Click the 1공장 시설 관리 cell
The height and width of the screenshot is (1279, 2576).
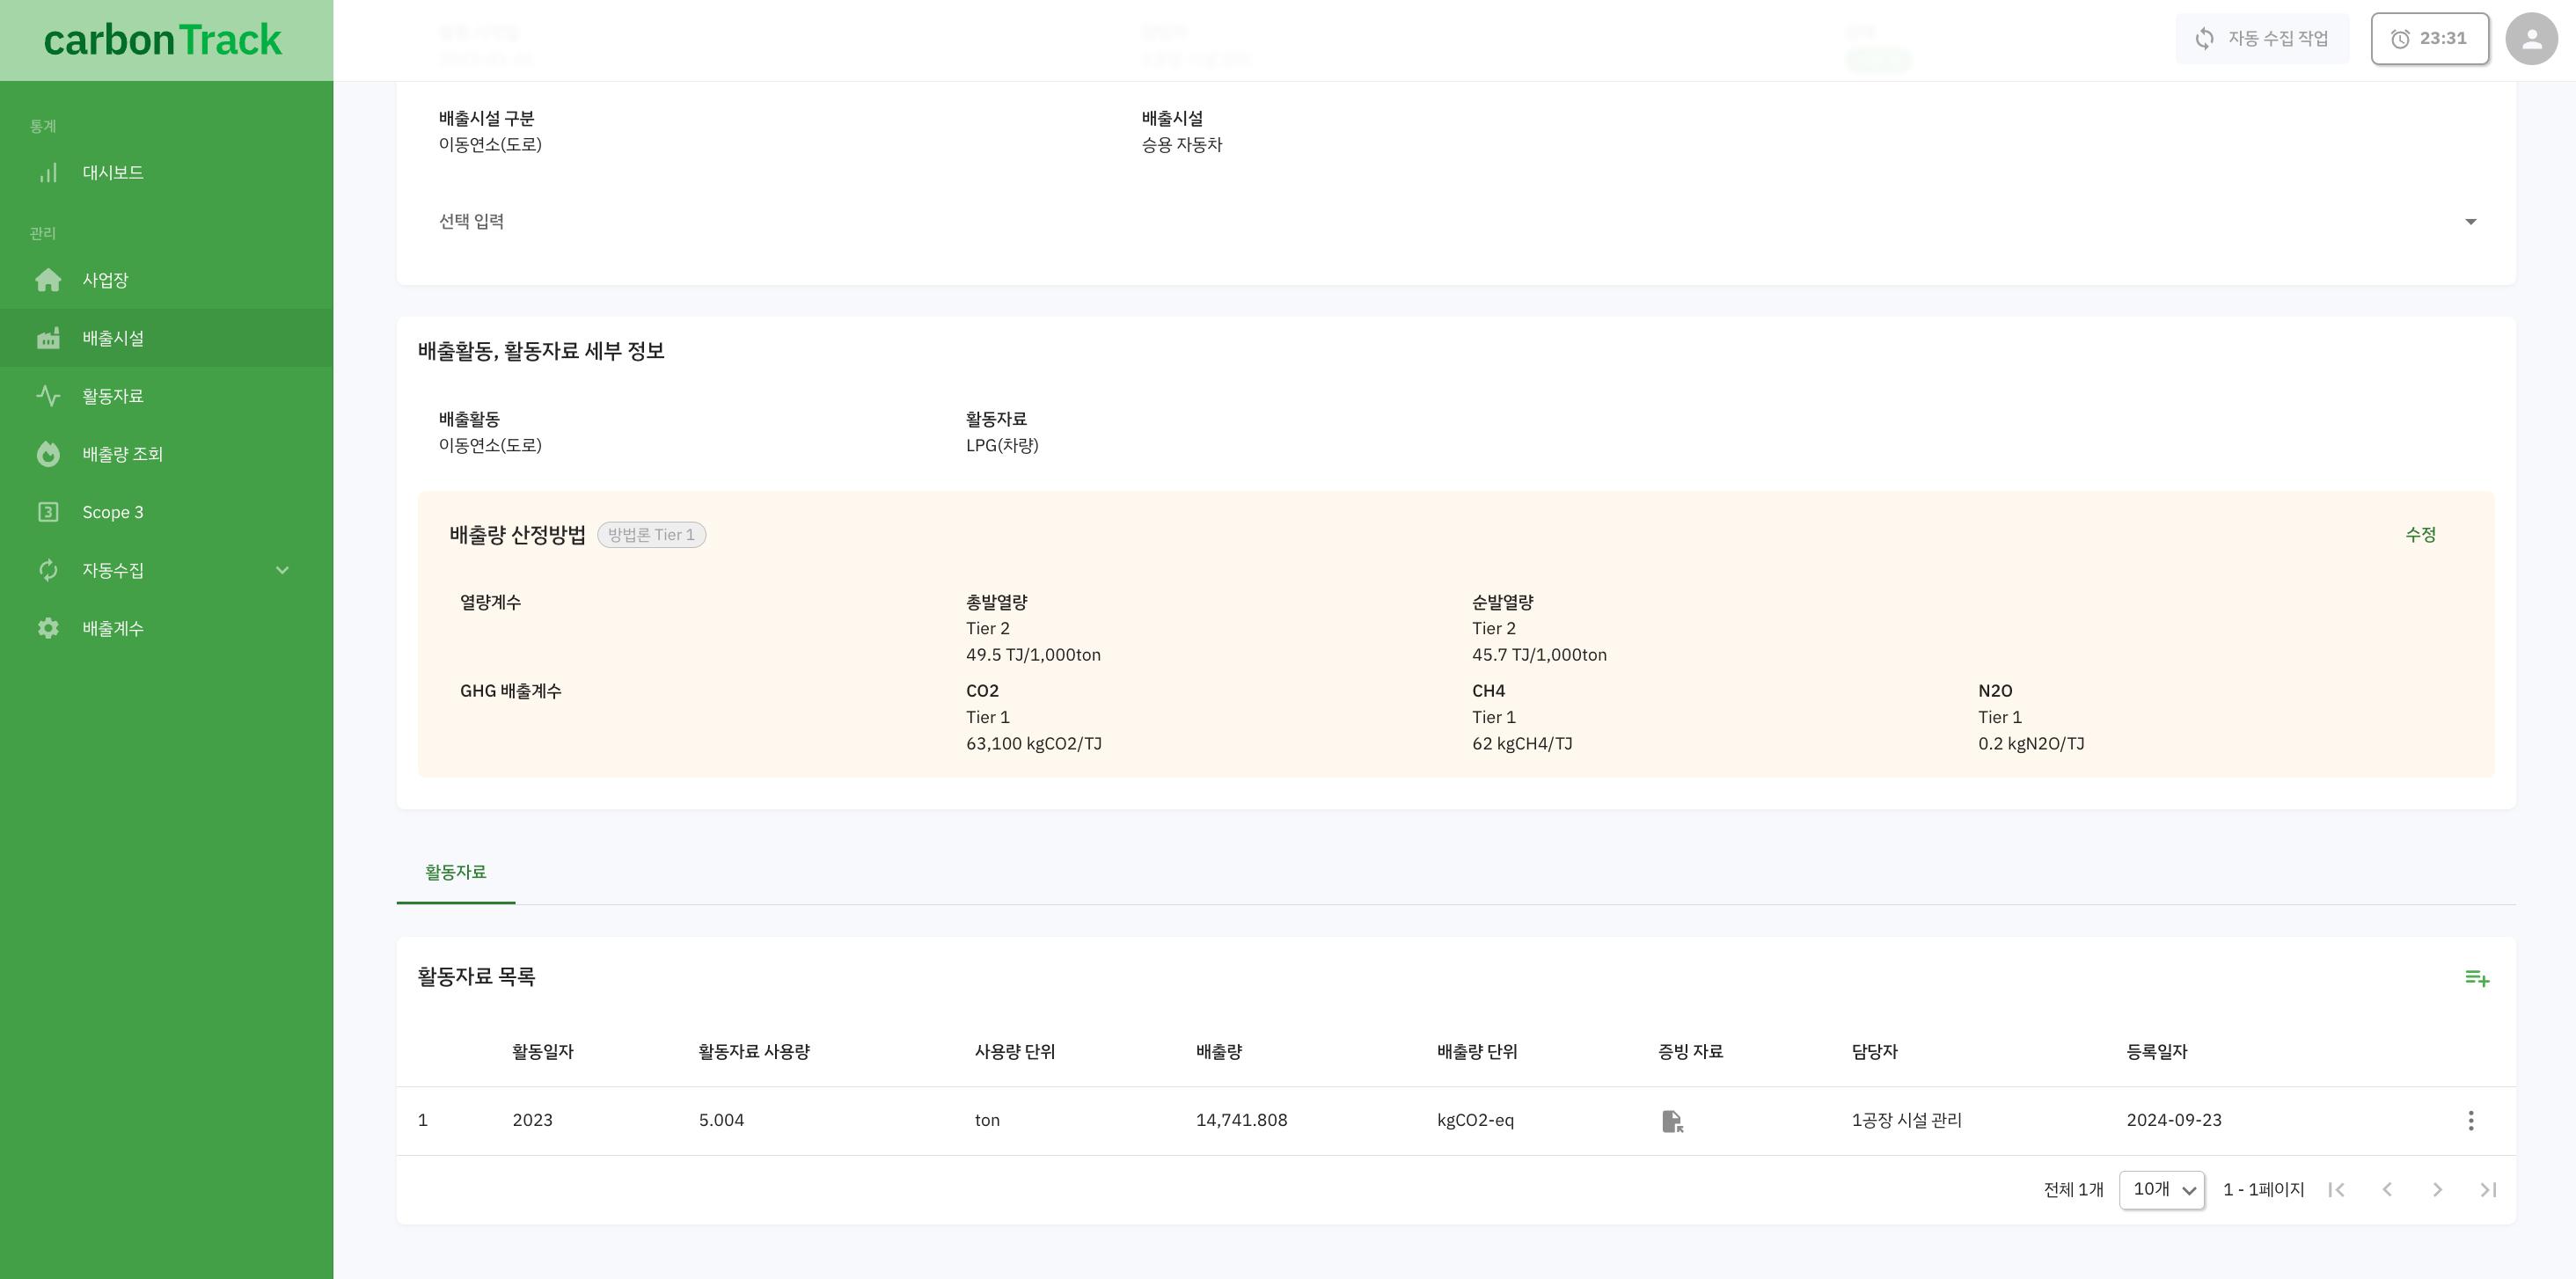coord(1906,1120)
